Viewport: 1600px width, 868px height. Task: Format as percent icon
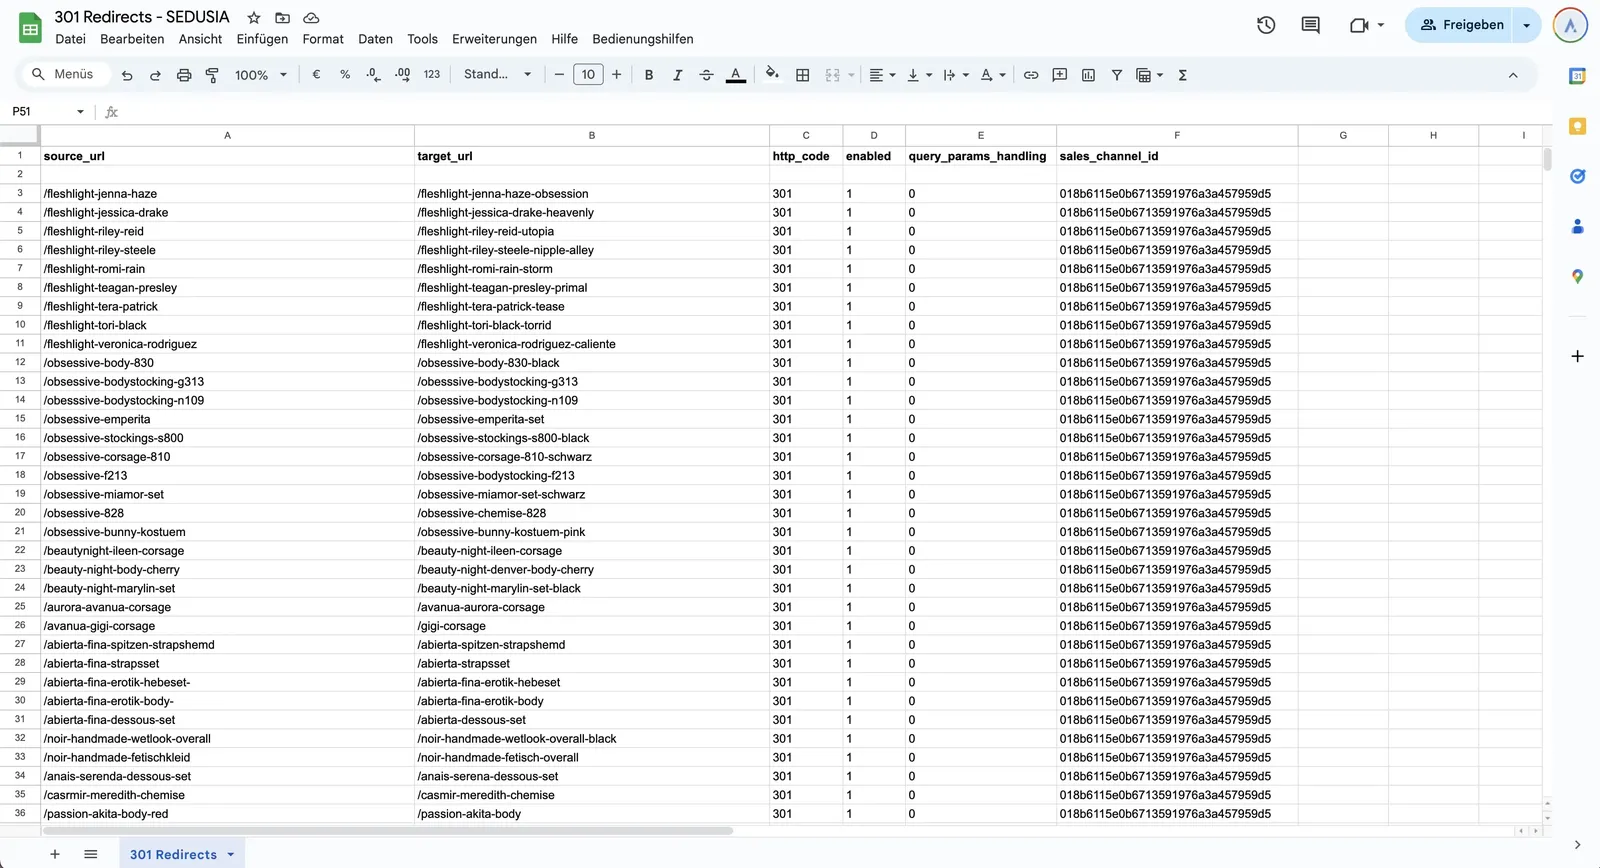tap(345, 74)
